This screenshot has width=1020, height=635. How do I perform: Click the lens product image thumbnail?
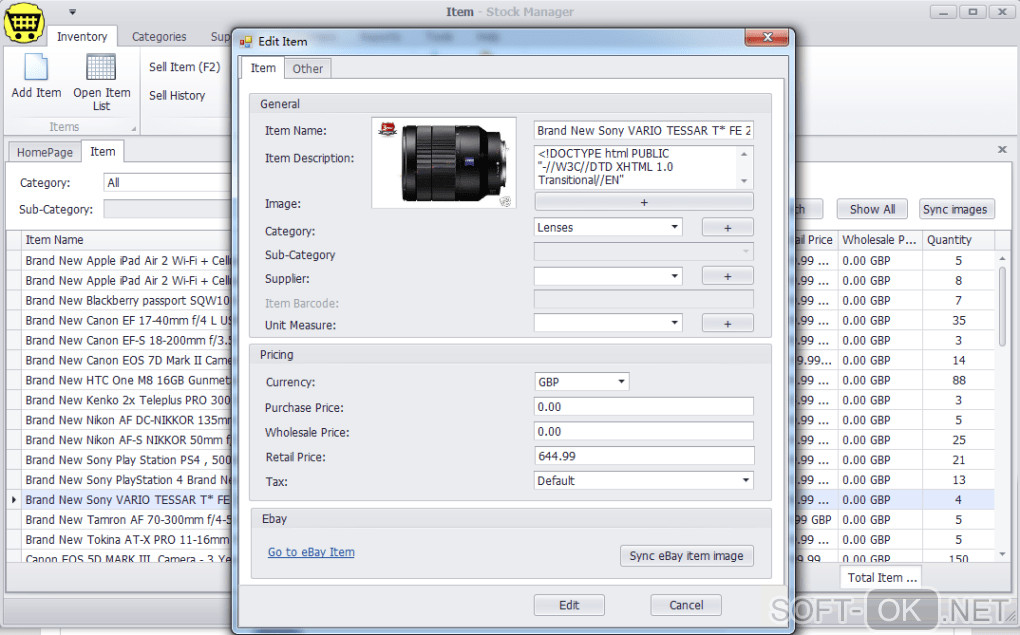point(444,163)
